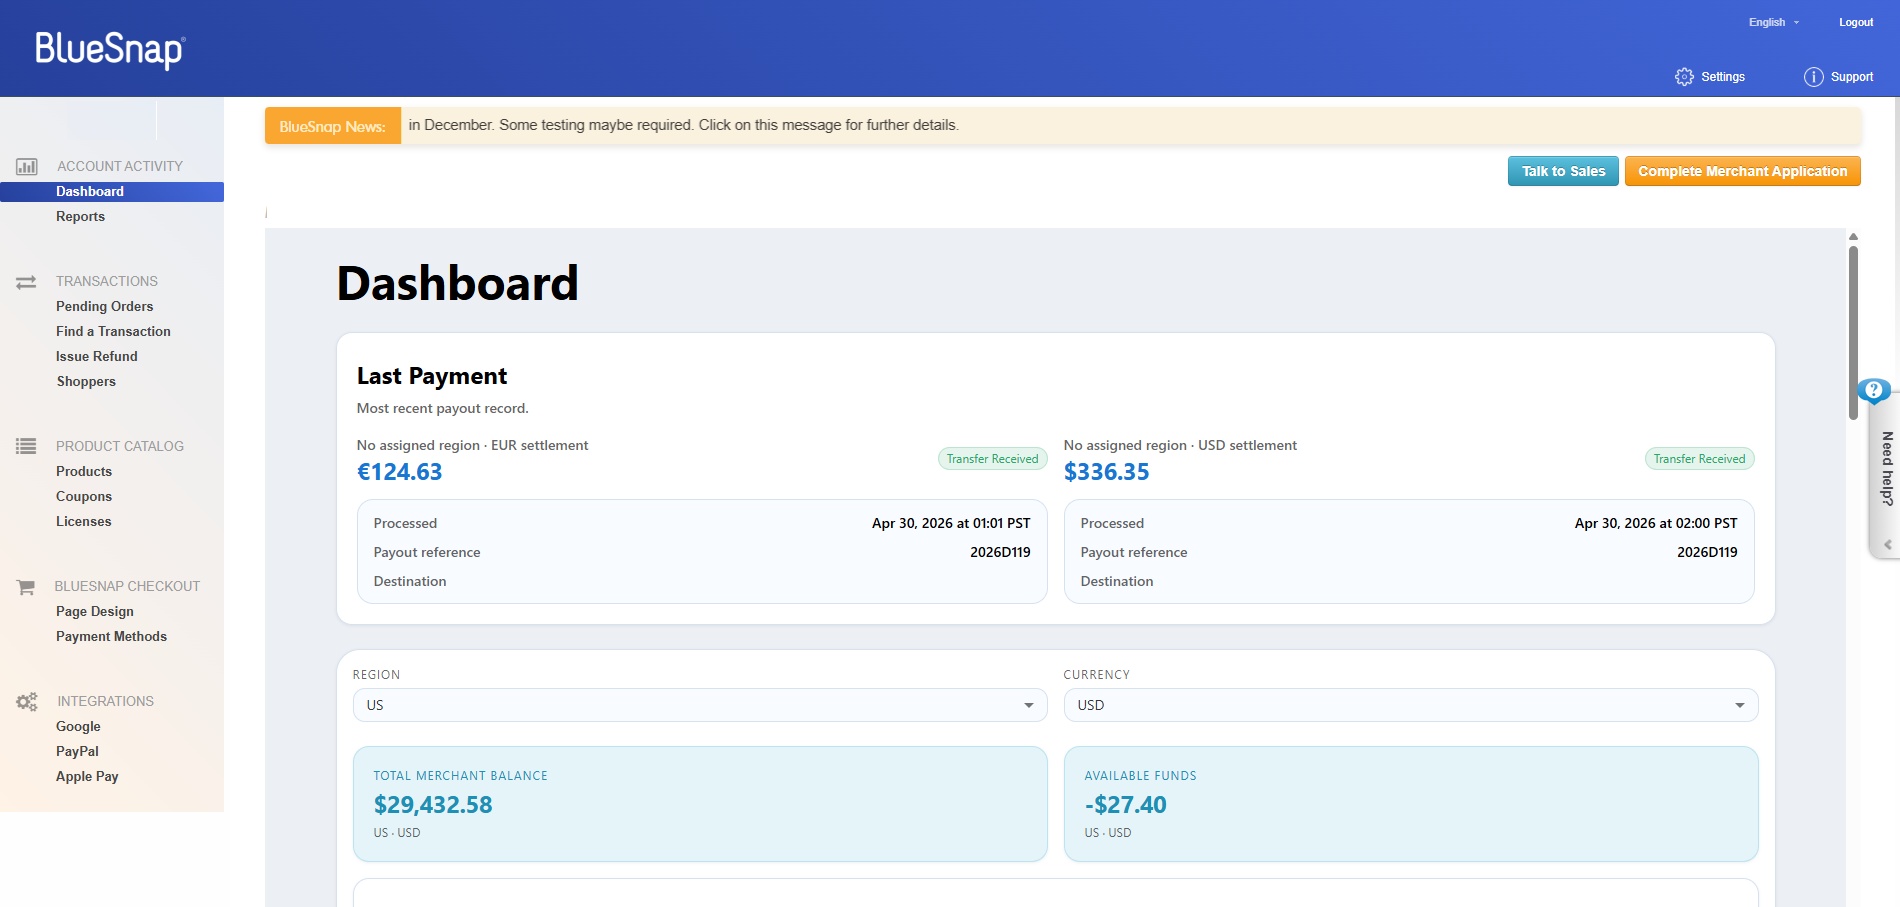Open the Licenses page

click(84, 522)
